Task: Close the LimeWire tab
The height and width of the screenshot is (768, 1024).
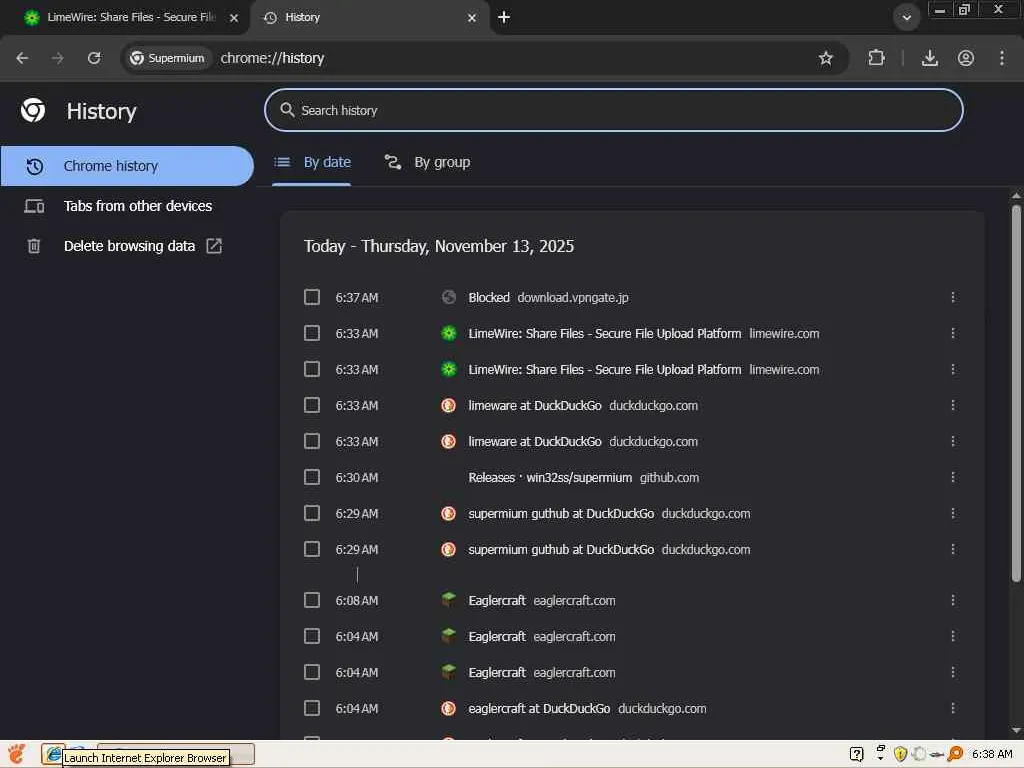Action: point(234,18)
